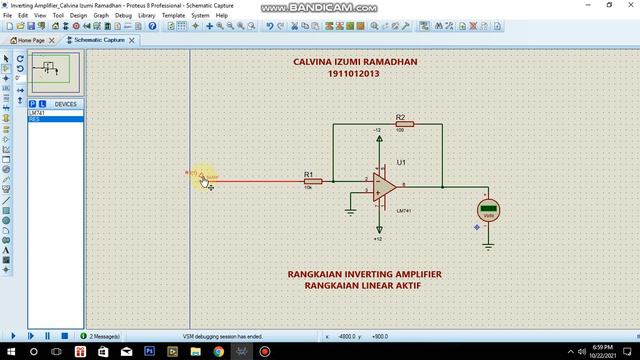Viewport: 640px width, 360px height.
Task: Open the Windows Start menu
Action: coord(11,351)
